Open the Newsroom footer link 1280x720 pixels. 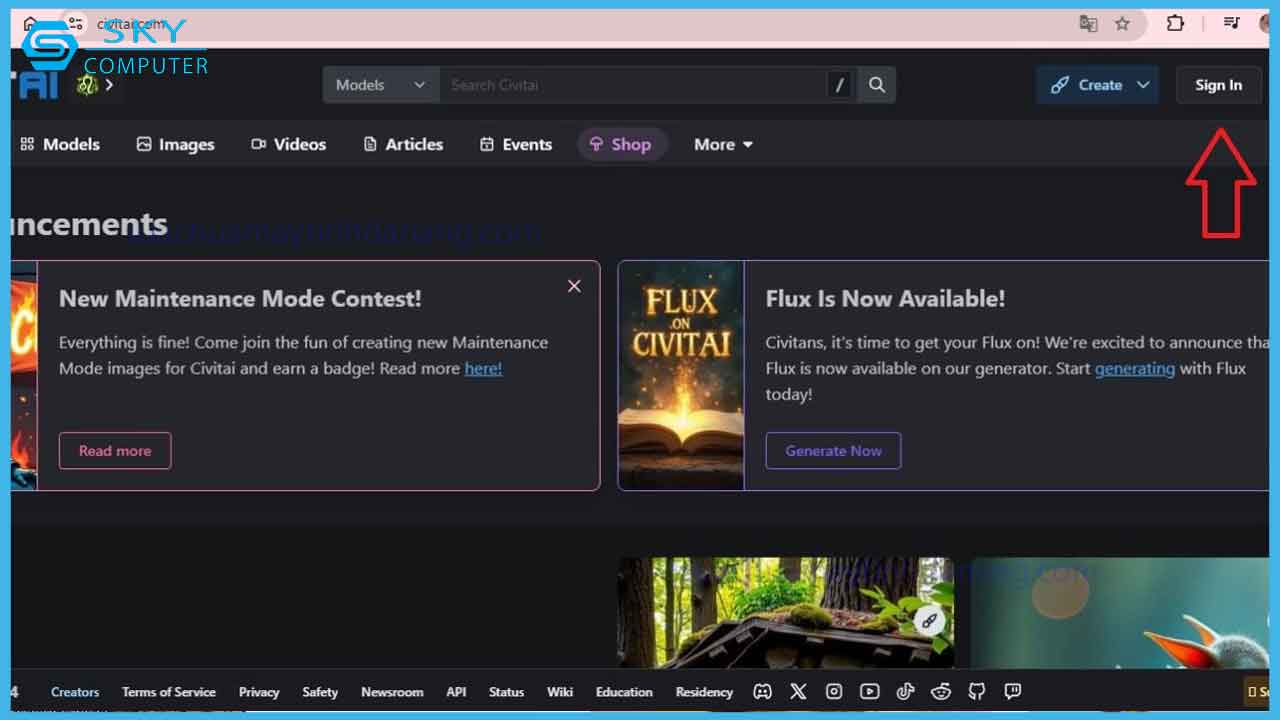point(392,692)
